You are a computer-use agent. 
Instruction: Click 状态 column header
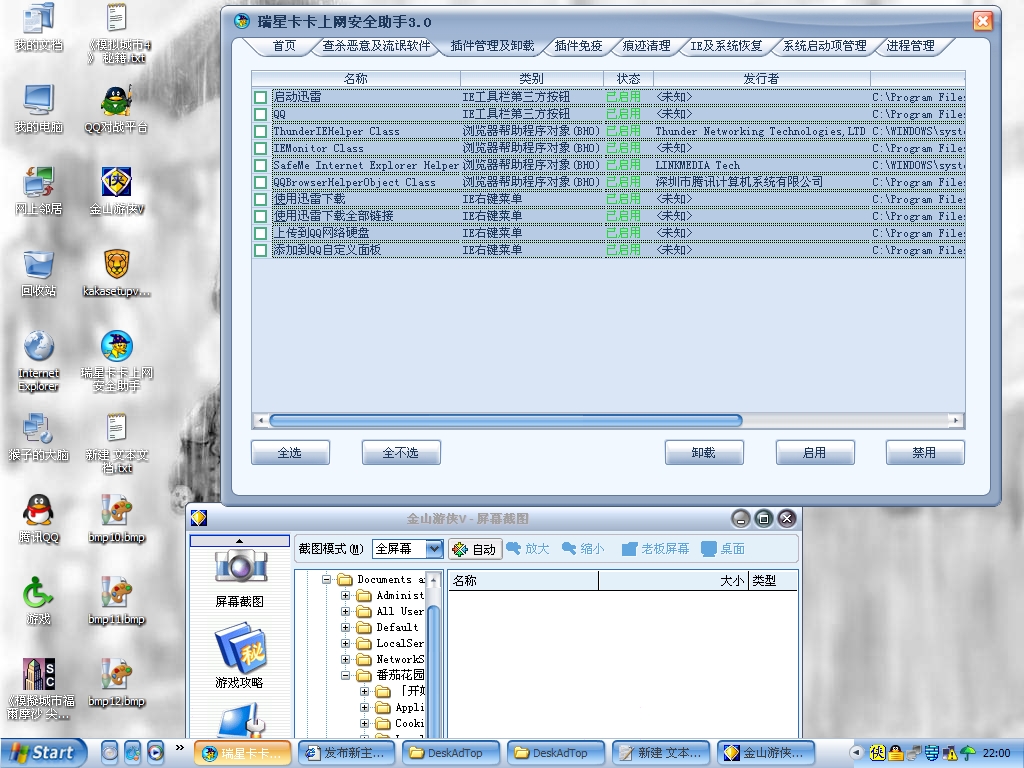click(x=628, y=78)
